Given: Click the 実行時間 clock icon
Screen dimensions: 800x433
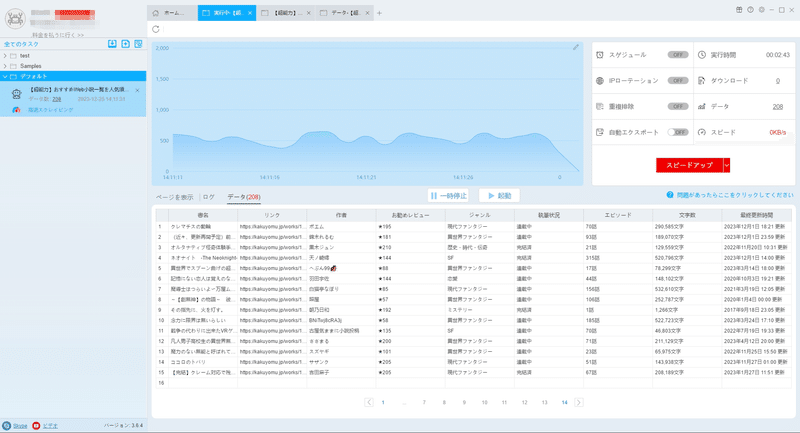Looking at the screenshot, I should (702, 55).
